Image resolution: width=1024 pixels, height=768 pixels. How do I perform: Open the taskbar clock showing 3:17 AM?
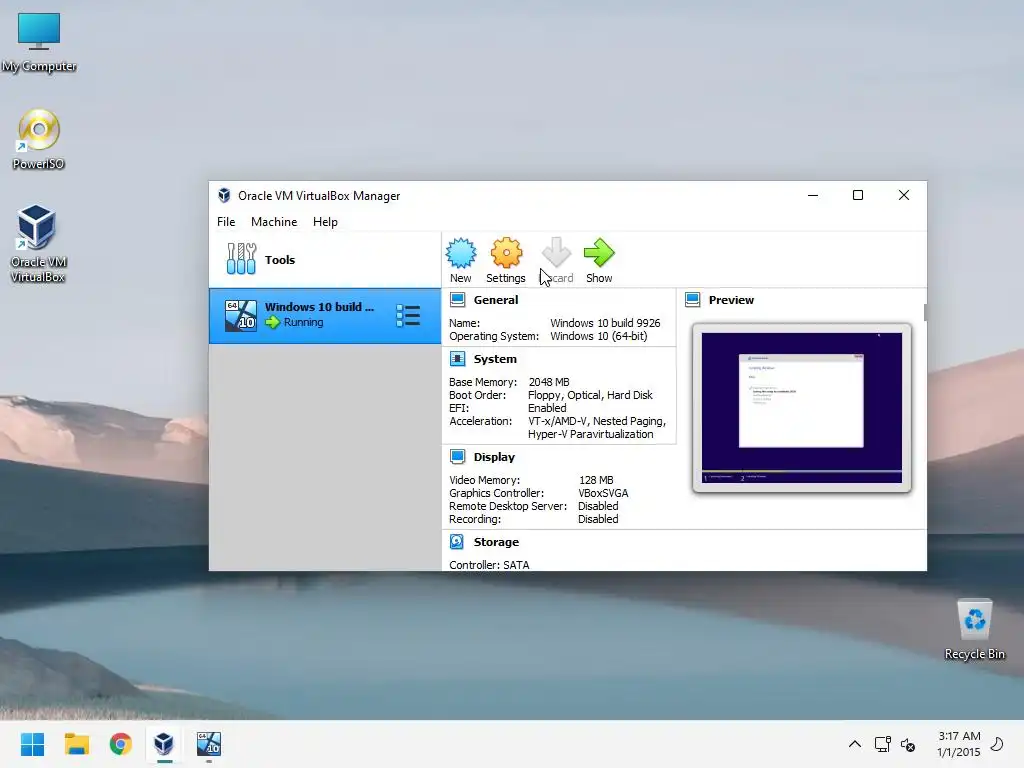[x=959, y=744]
